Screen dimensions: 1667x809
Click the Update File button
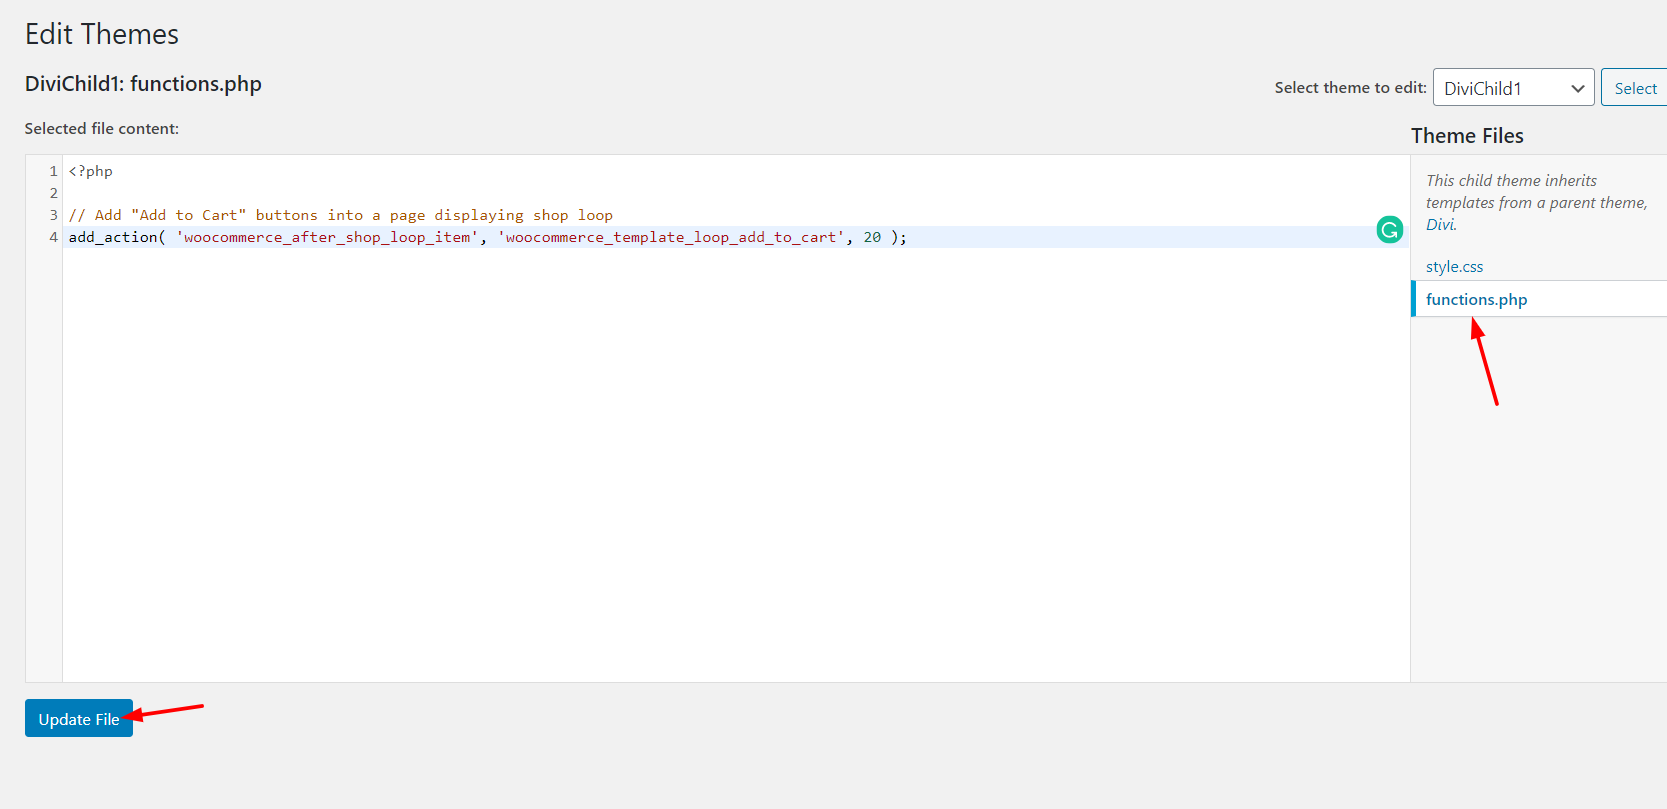(79, 718)
